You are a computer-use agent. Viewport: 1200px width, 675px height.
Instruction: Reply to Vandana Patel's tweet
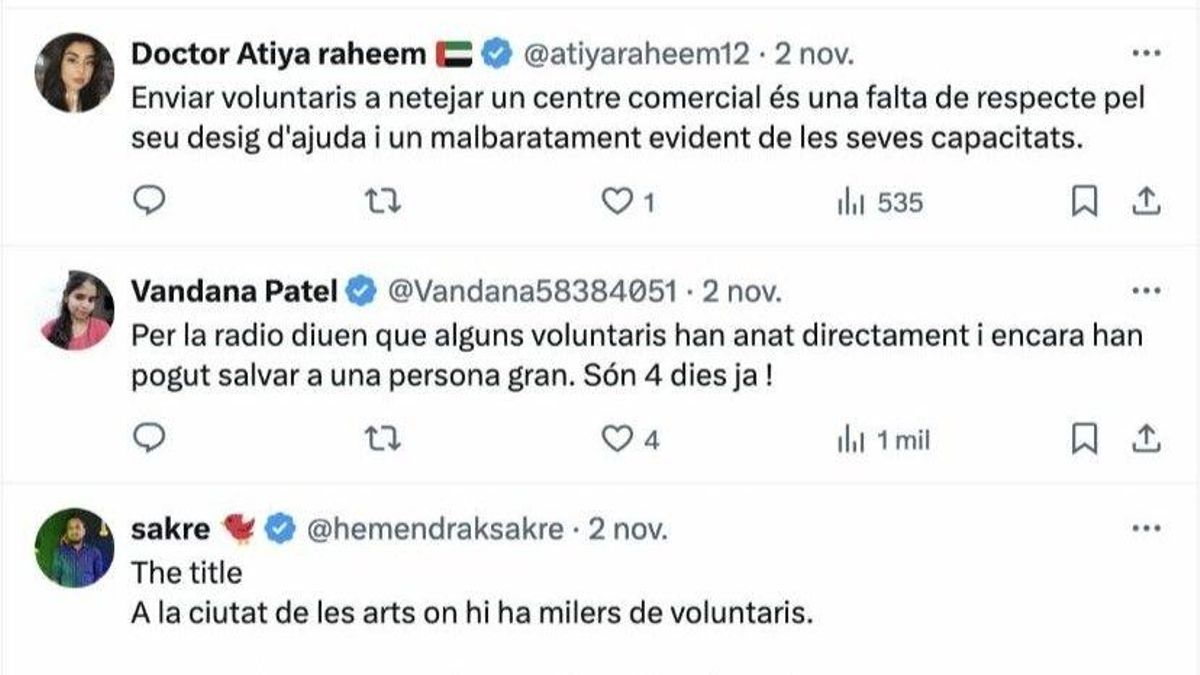pos(148,438)
